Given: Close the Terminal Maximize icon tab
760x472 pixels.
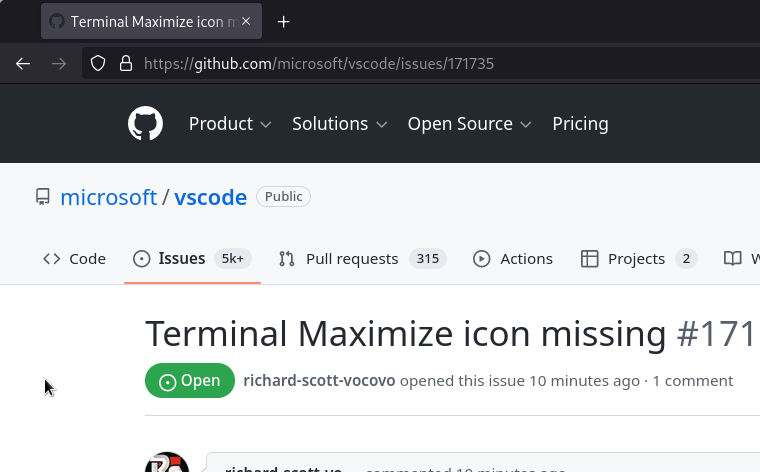Looking at the screenshot, I should [246, 21].
